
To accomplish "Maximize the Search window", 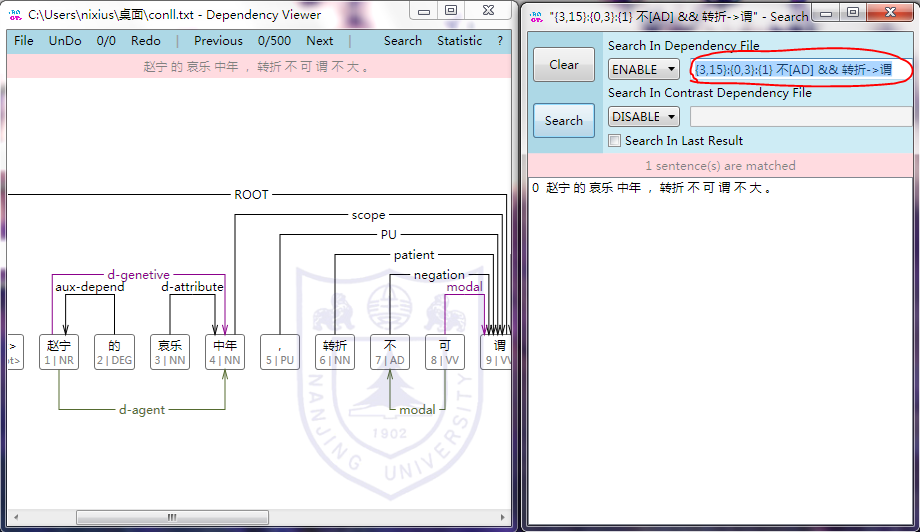I will [x=852, y=12].
